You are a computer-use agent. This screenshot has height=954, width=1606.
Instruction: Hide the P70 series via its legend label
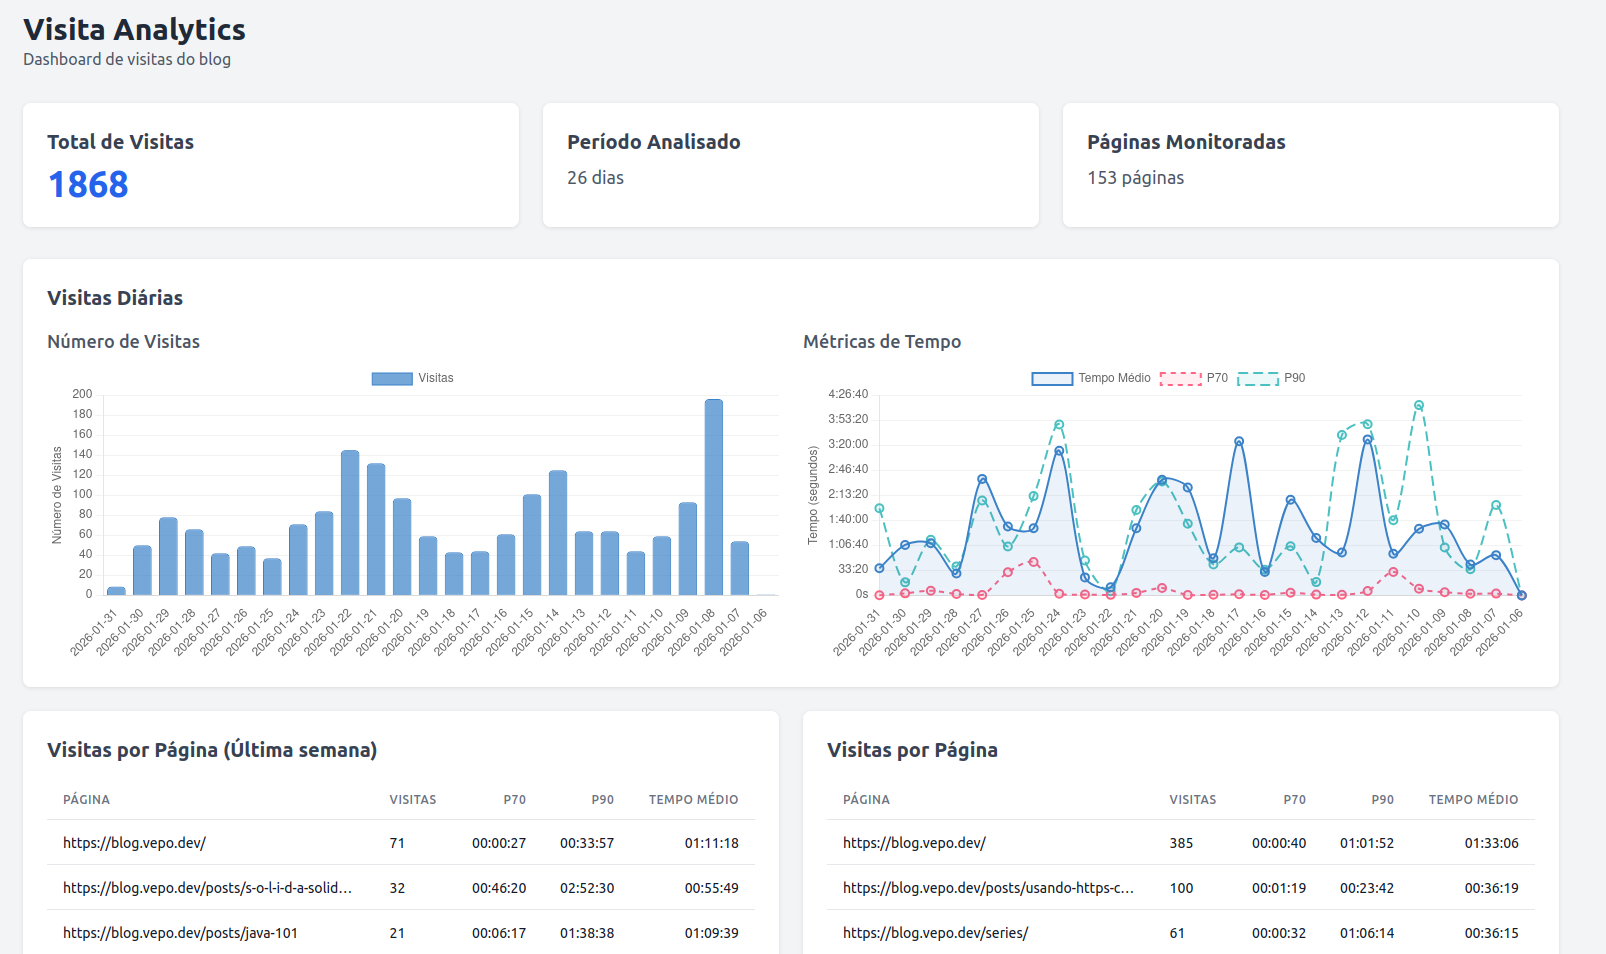click(x=1216, y=378)
